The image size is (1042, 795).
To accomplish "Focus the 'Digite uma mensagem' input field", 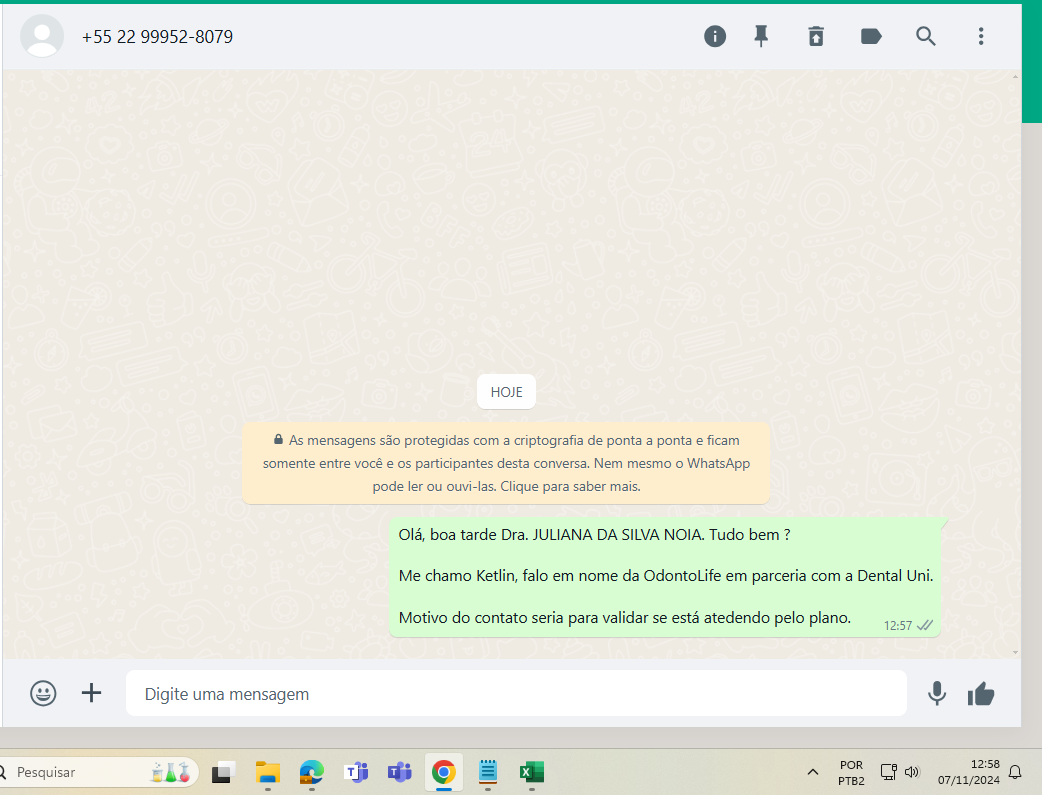I will pos(516,693).
